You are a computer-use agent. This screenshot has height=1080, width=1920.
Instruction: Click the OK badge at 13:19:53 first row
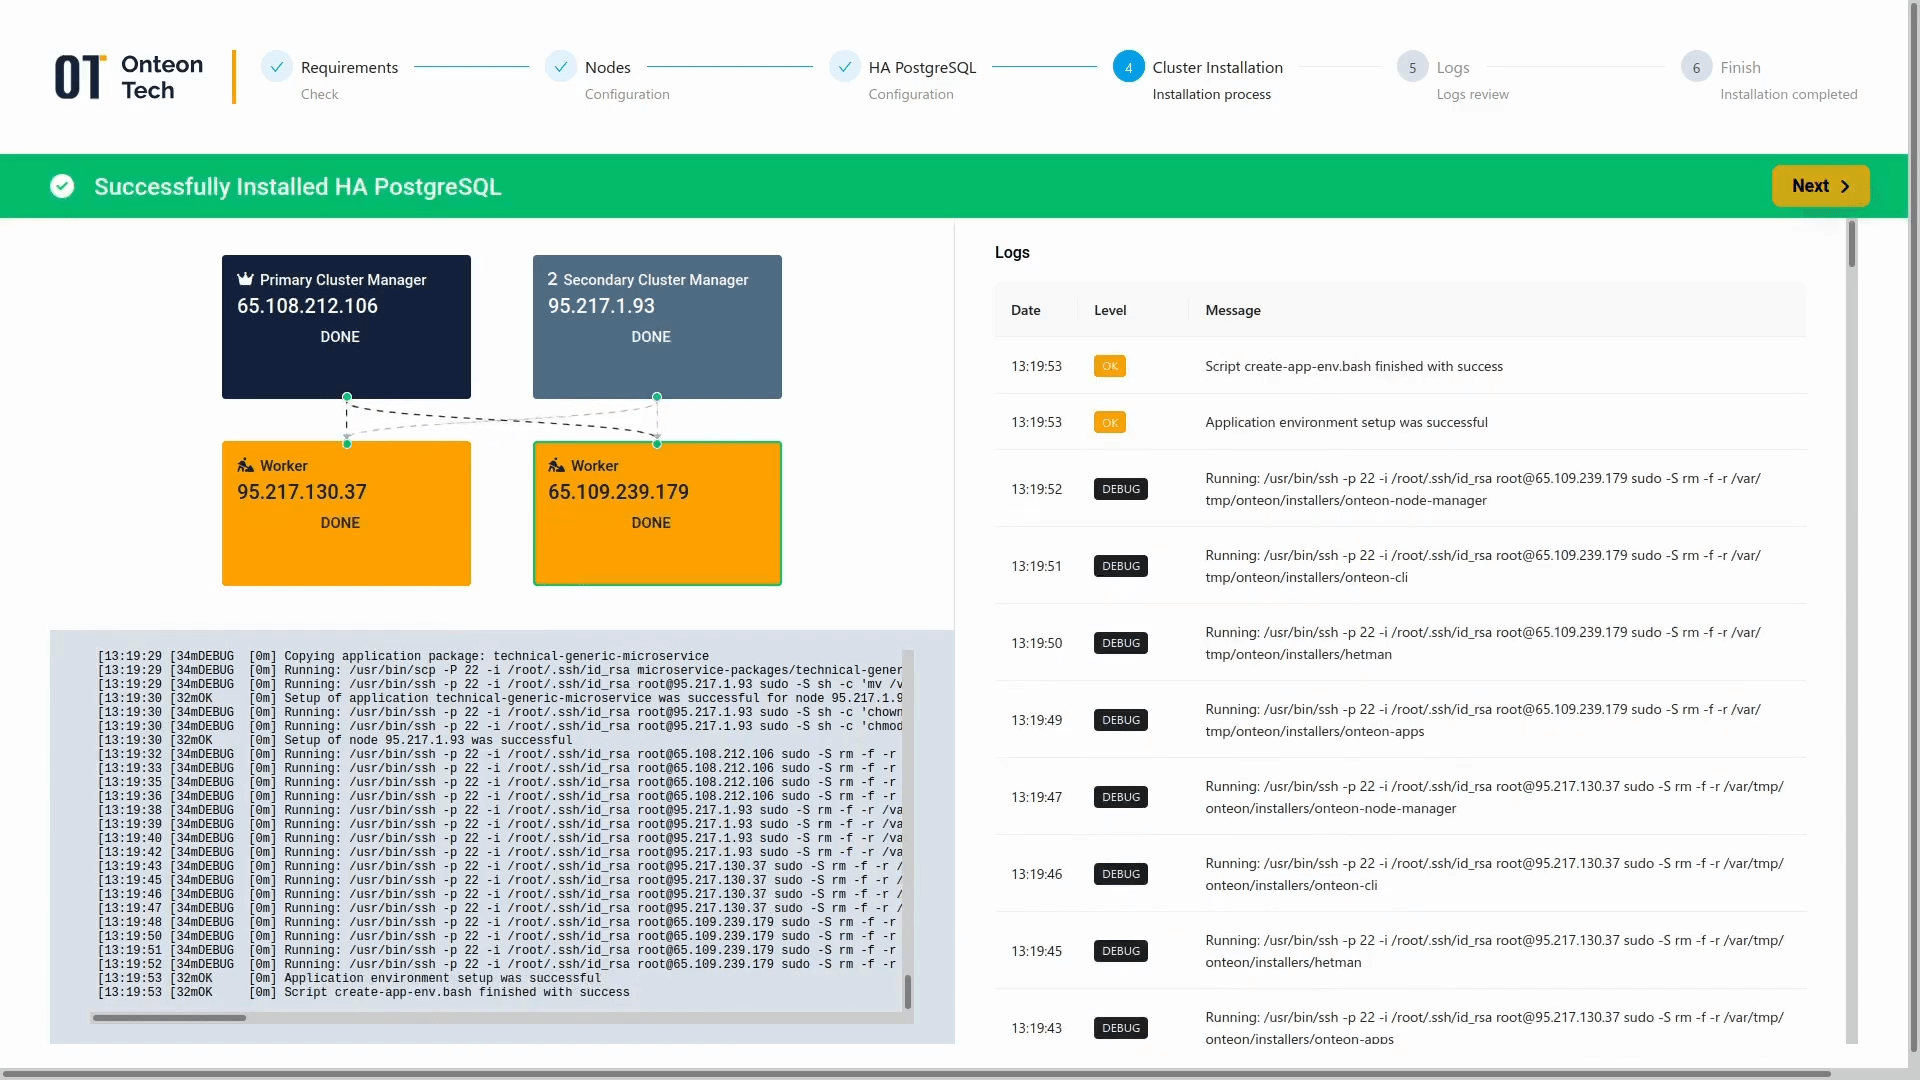1109,366
